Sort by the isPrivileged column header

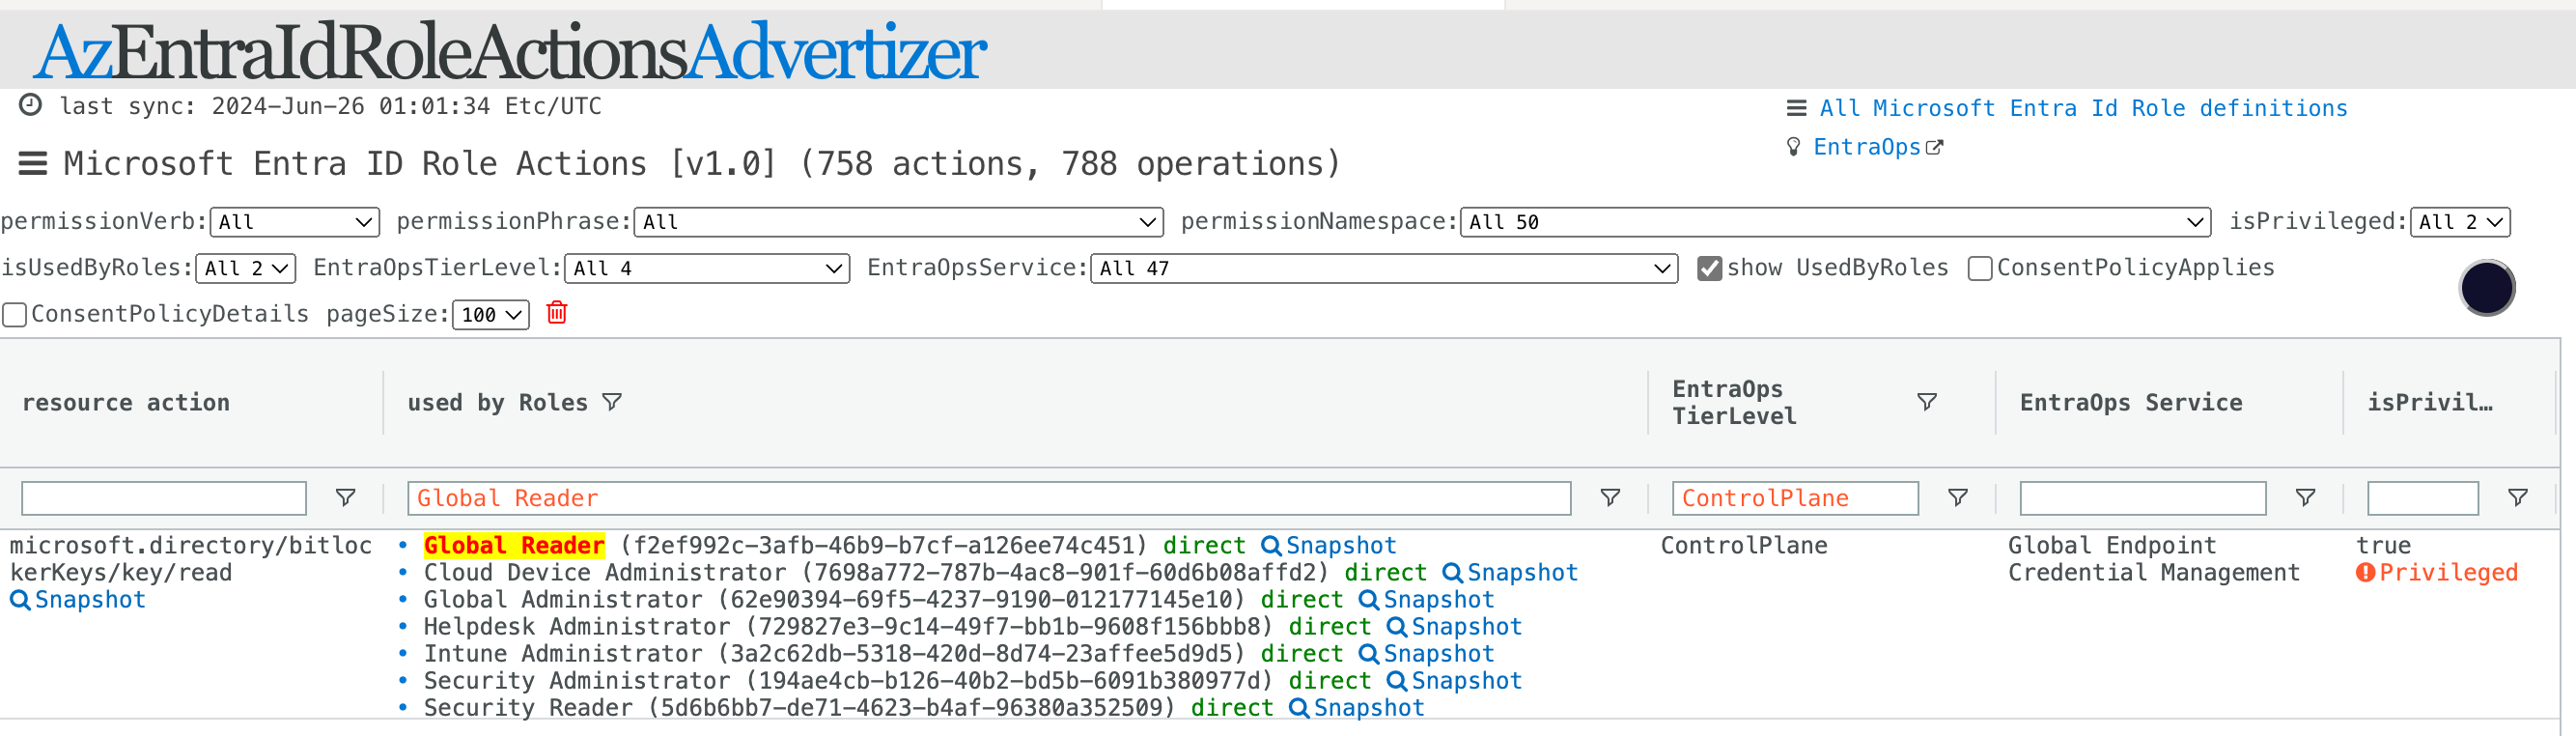2430,402
